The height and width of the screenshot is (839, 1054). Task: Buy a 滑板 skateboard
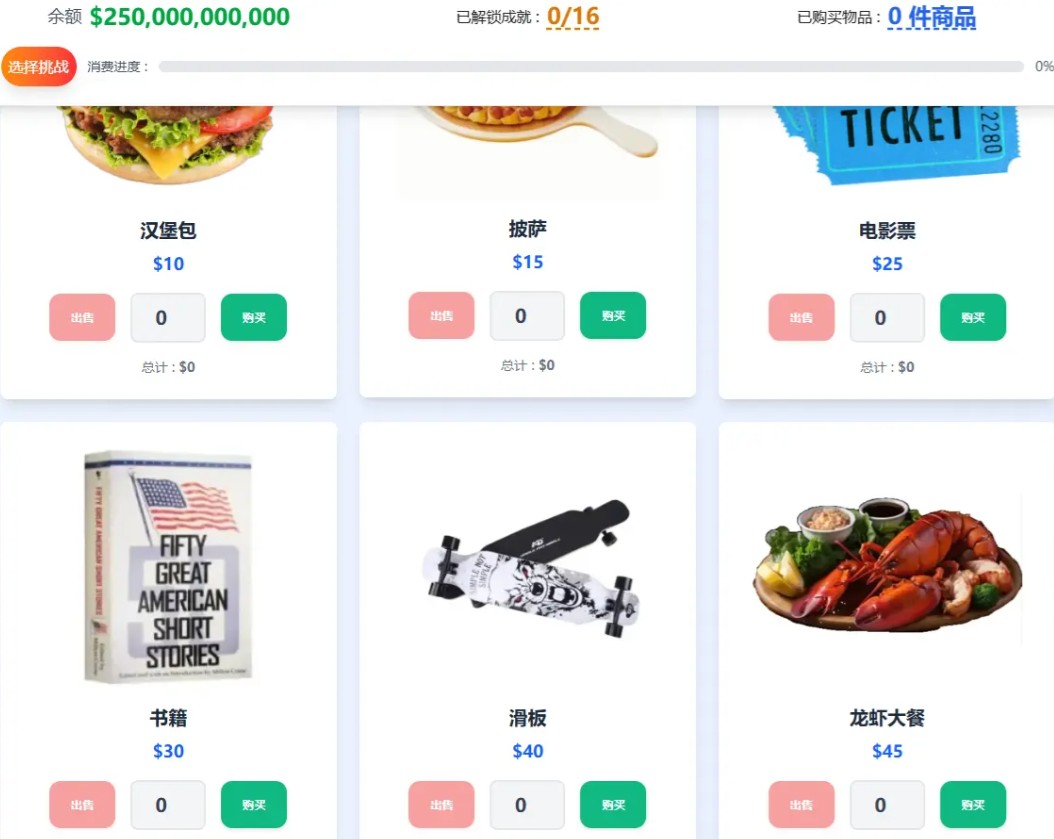coord(613,805)
